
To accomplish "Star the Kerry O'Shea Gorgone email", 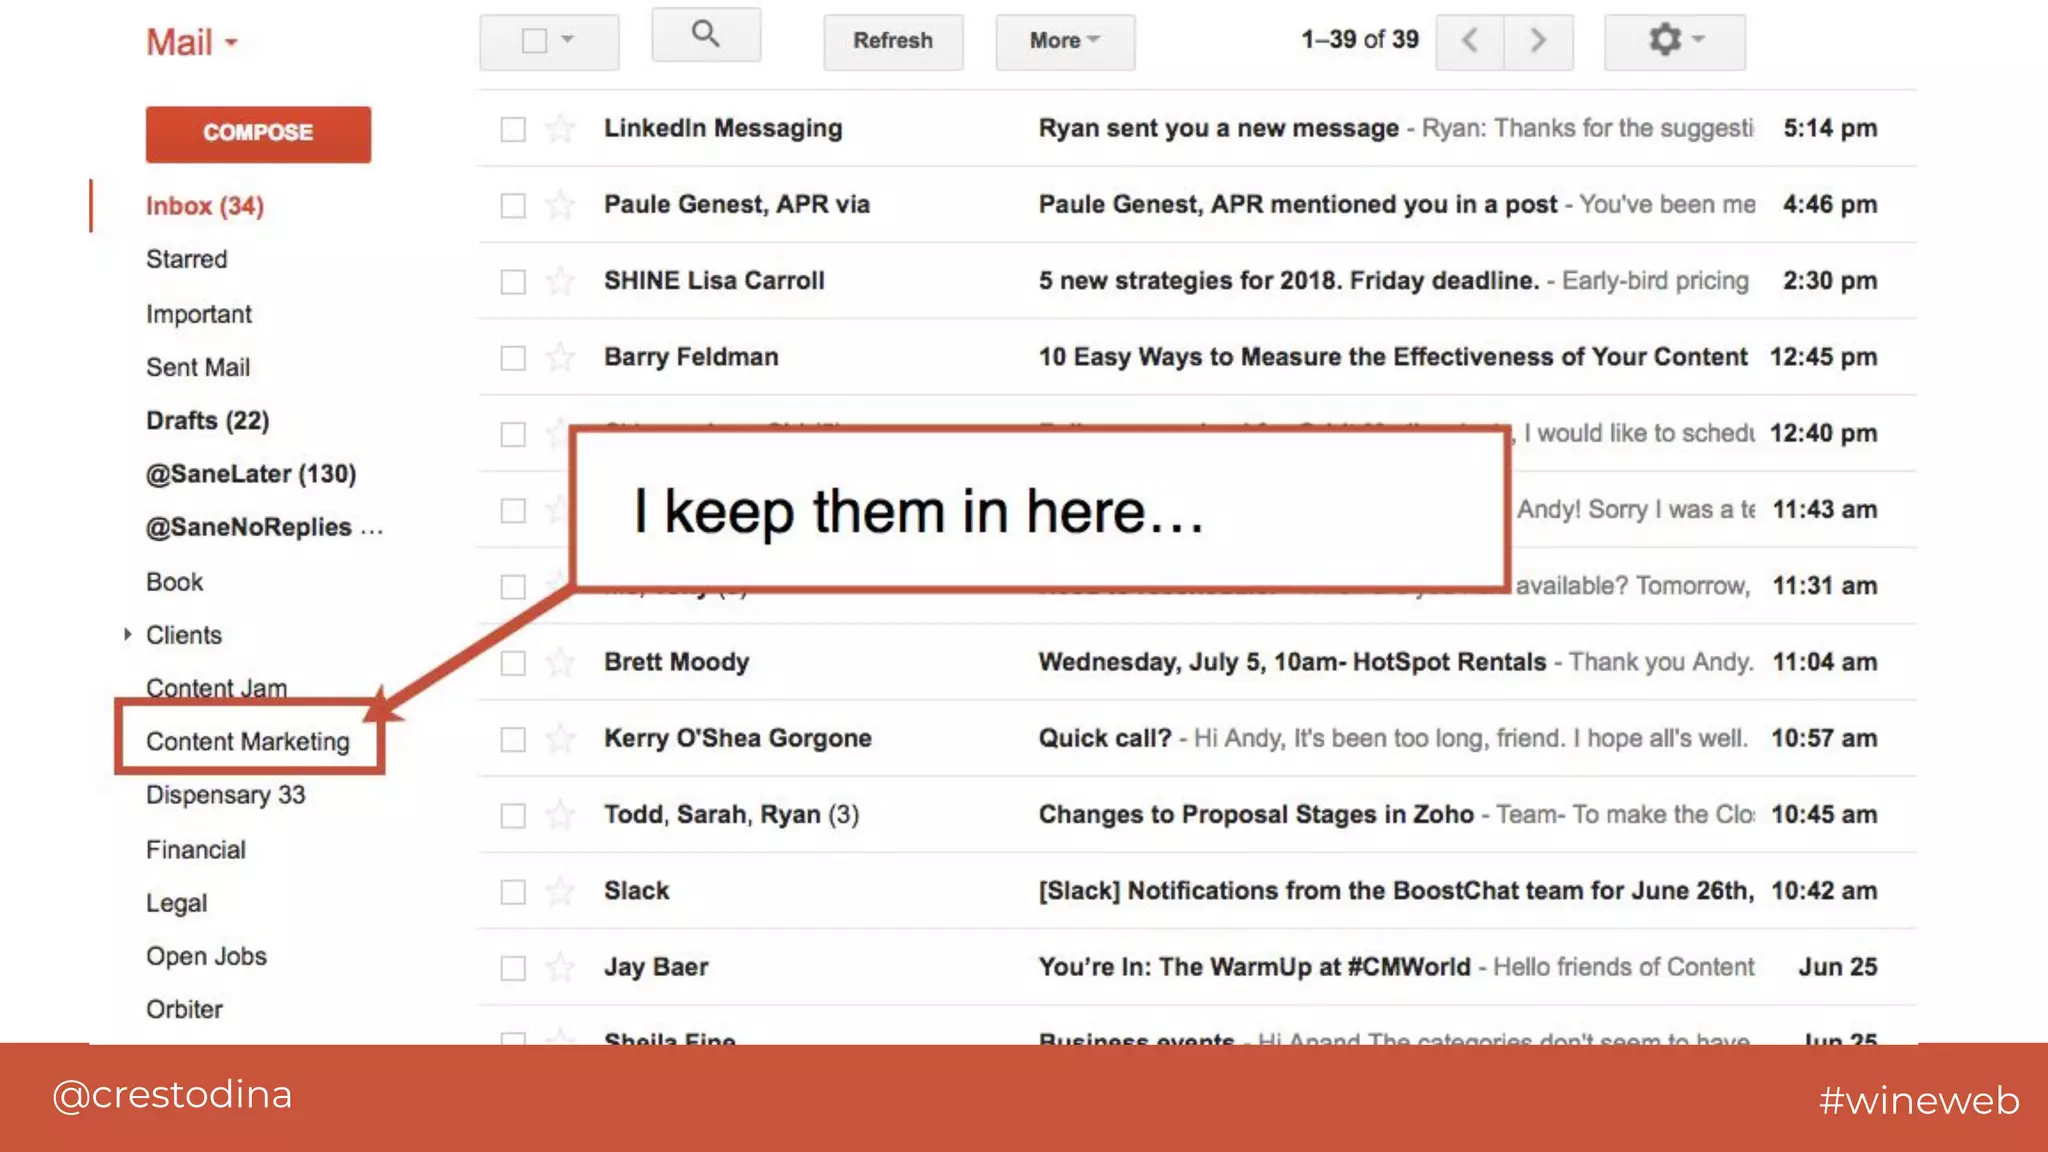I will [x=560, y=739].
